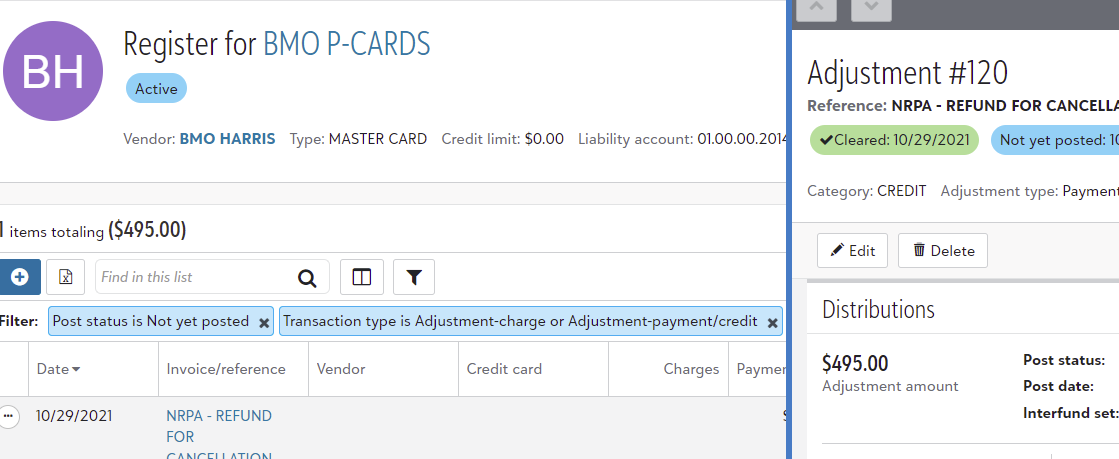Sort by Credit card column header
This screenshot has width=1119, height=459.
(x=504, y=369)
